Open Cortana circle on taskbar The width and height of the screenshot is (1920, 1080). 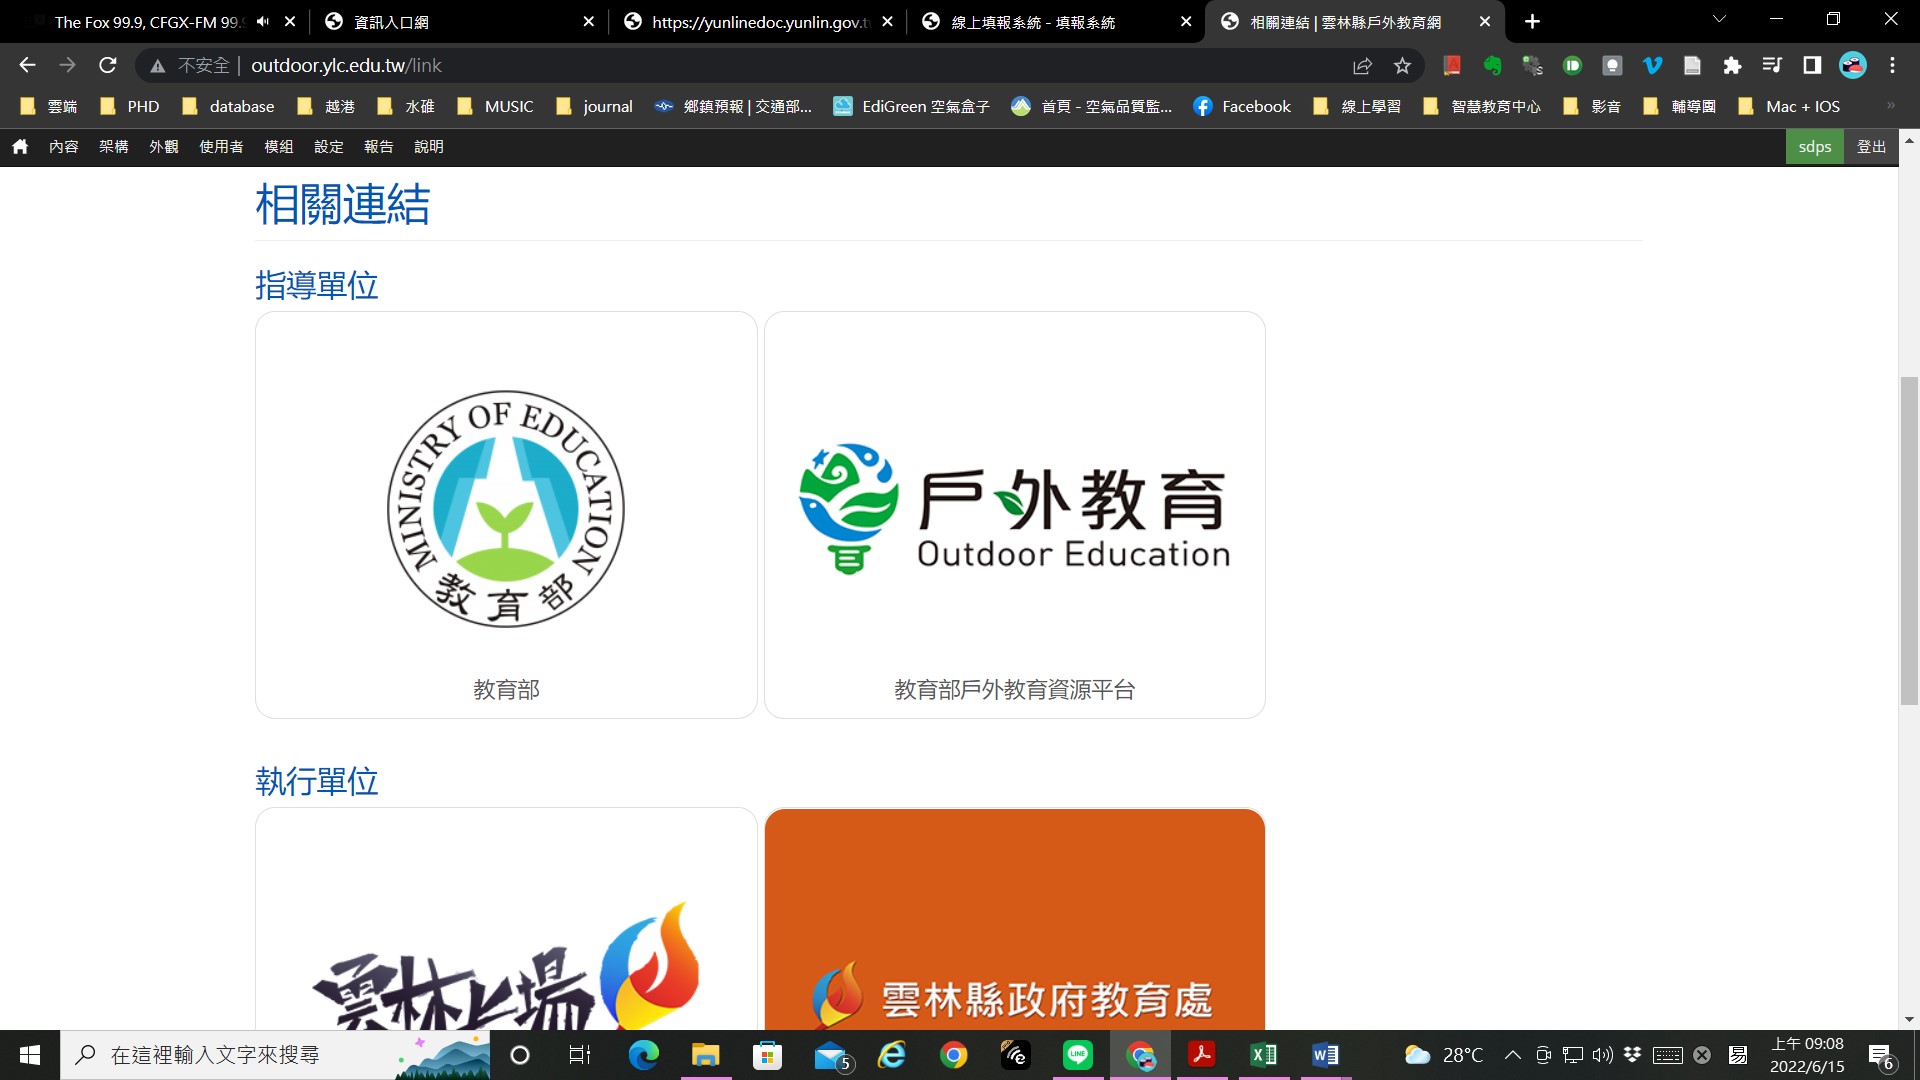(520, 1055)
